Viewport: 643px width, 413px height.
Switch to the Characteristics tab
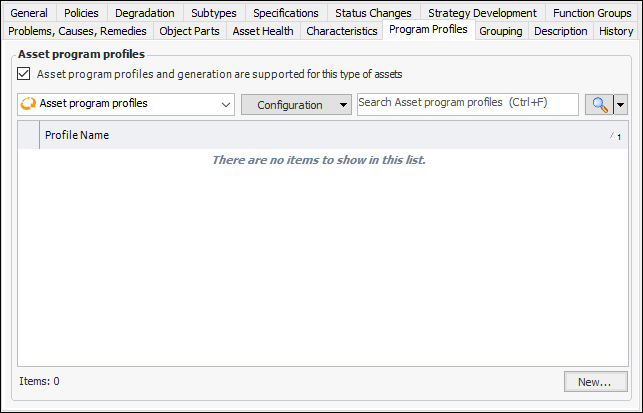(x=342, y=31)
